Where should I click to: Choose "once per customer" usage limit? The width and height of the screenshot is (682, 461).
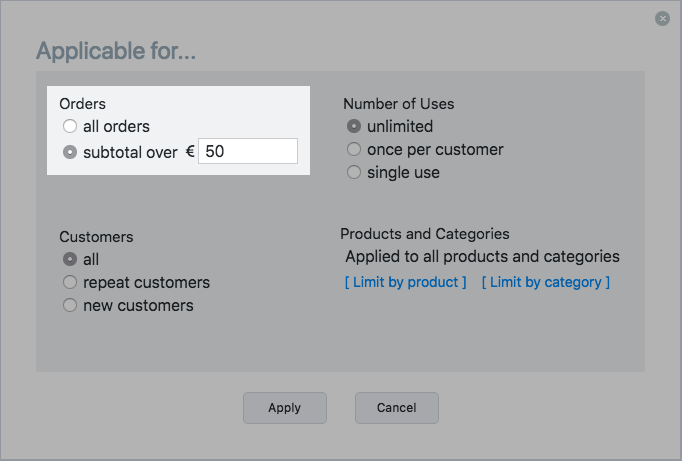[354, 150]
